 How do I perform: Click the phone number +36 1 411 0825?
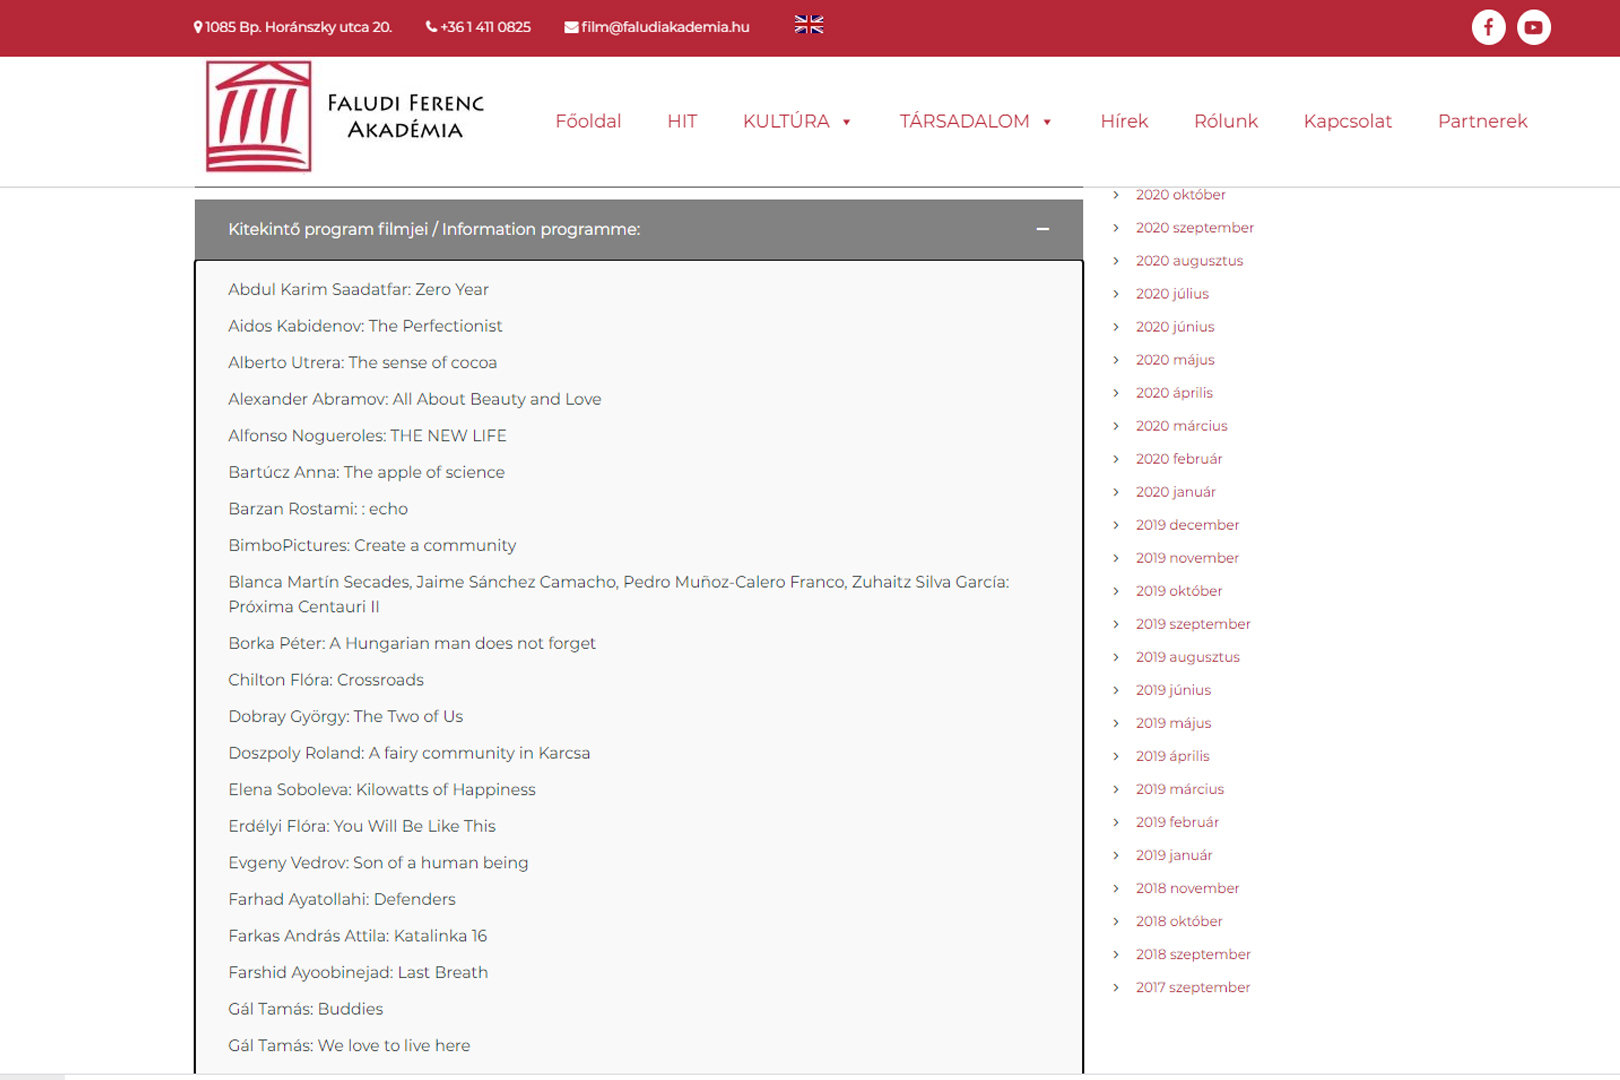pyautogui.click(x=478, y=27)
